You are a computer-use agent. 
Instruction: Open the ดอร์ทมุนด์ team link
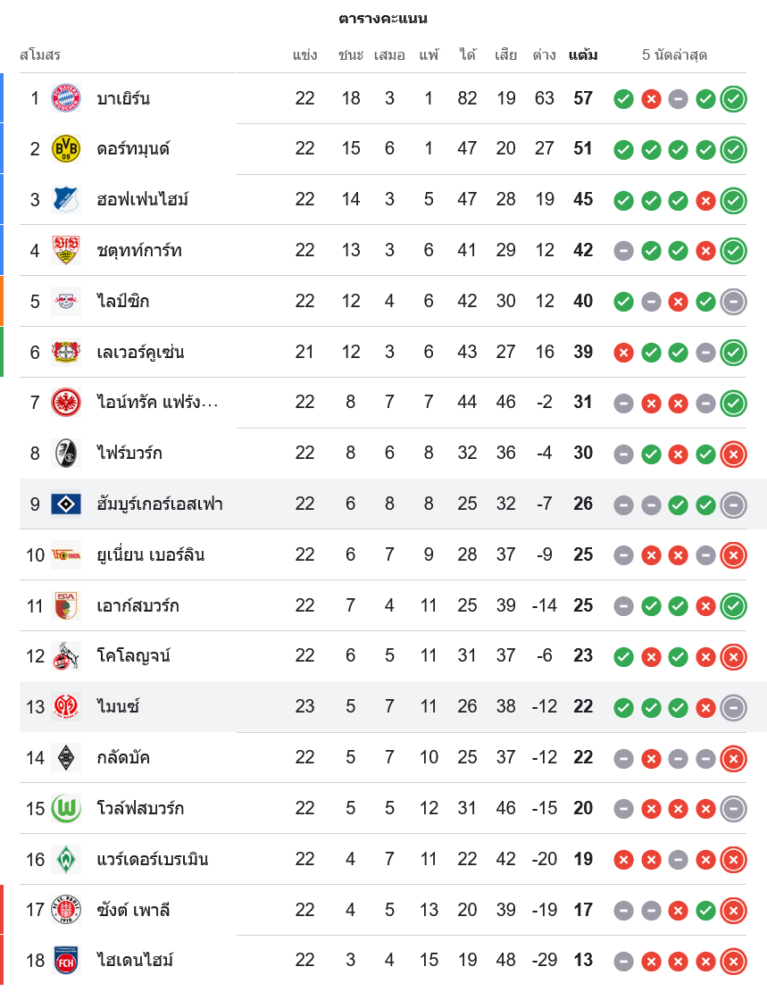pyautogui.click(x=133, y=149)
